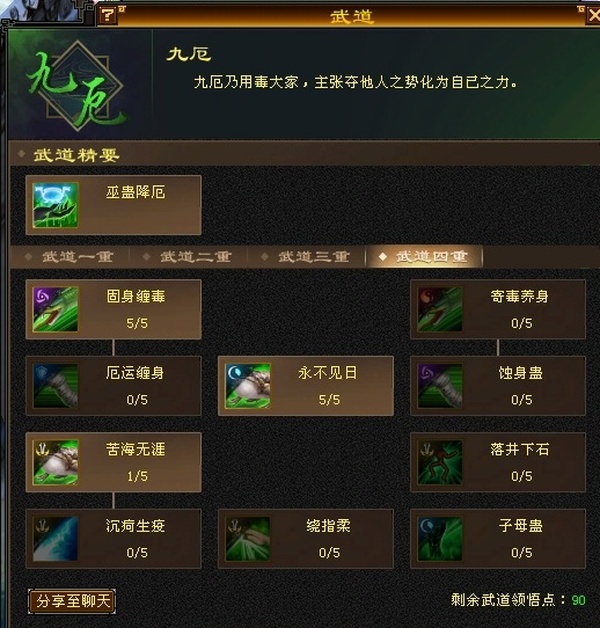Switch to the 武道三重 tab

[x=306, y=257]
